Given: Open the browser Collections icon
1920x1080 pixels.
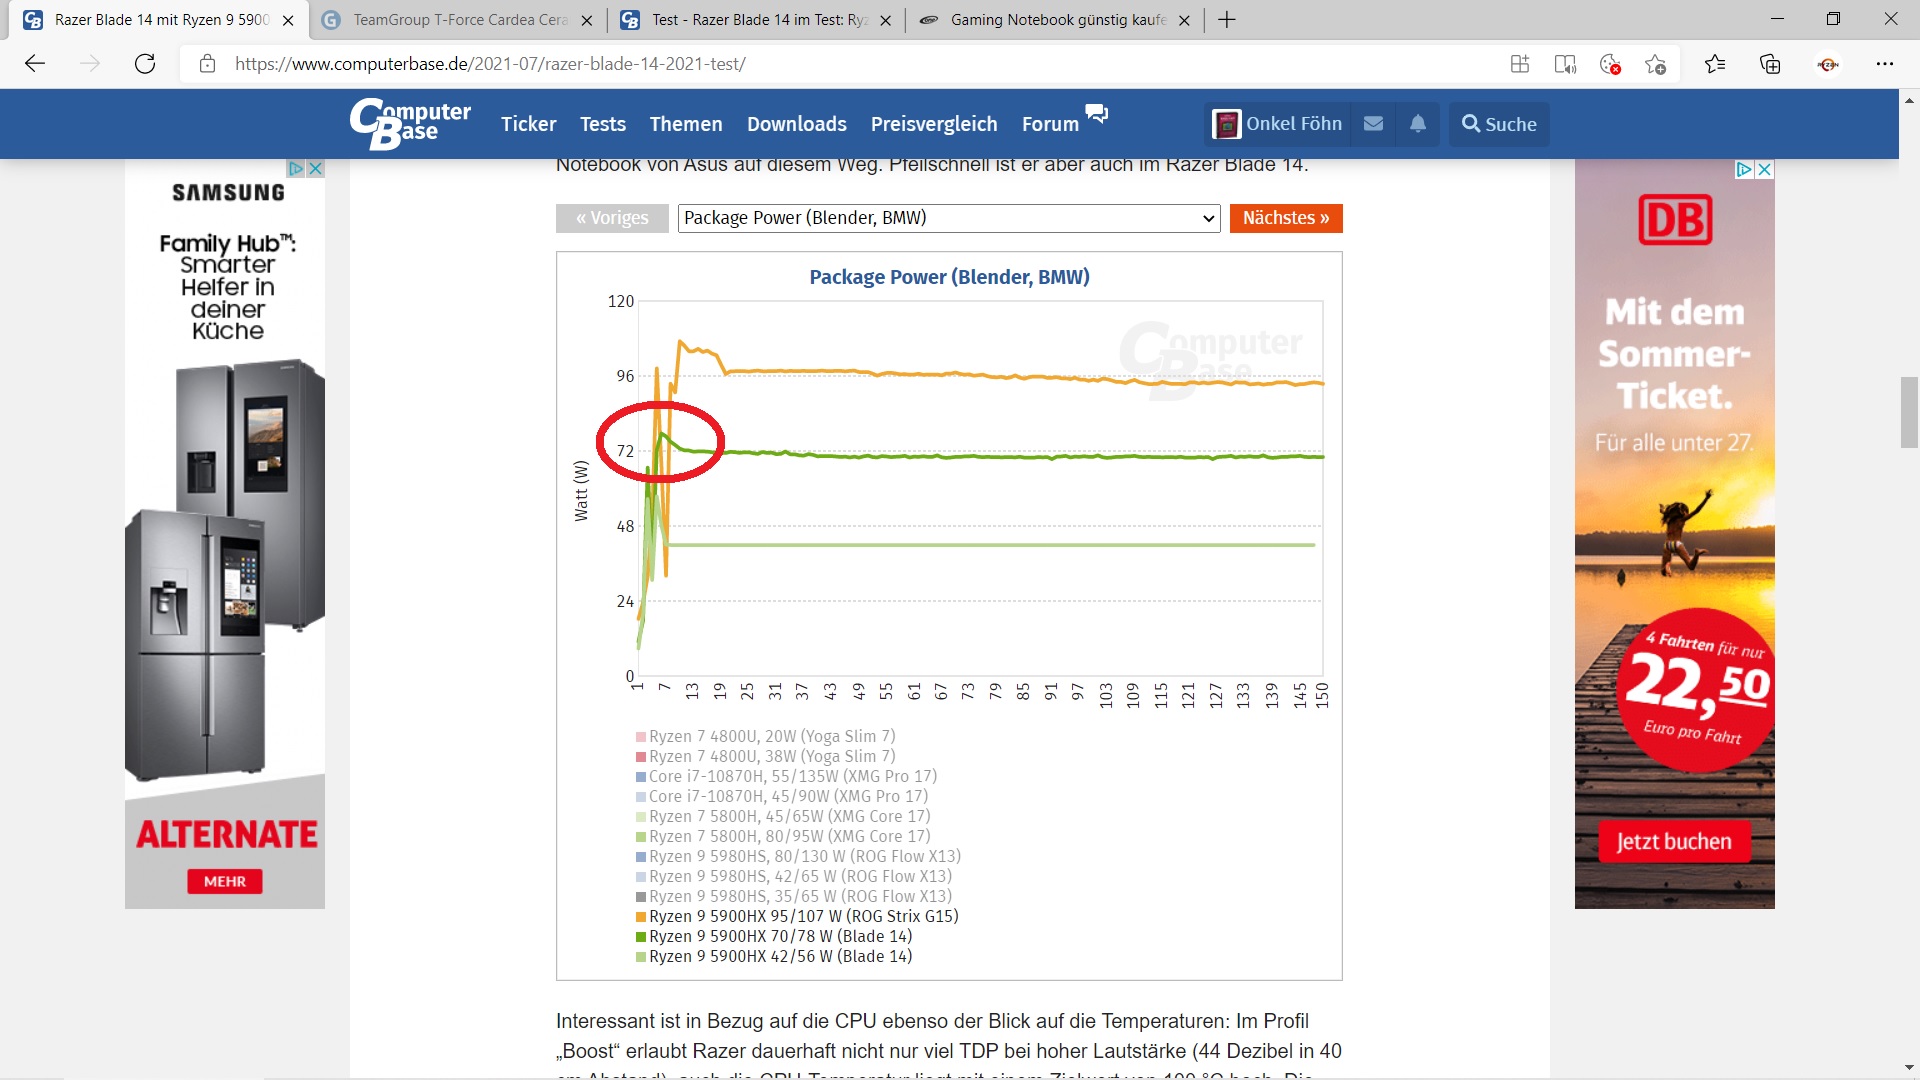Looking at the screenshot, I should pos(1770,64).
